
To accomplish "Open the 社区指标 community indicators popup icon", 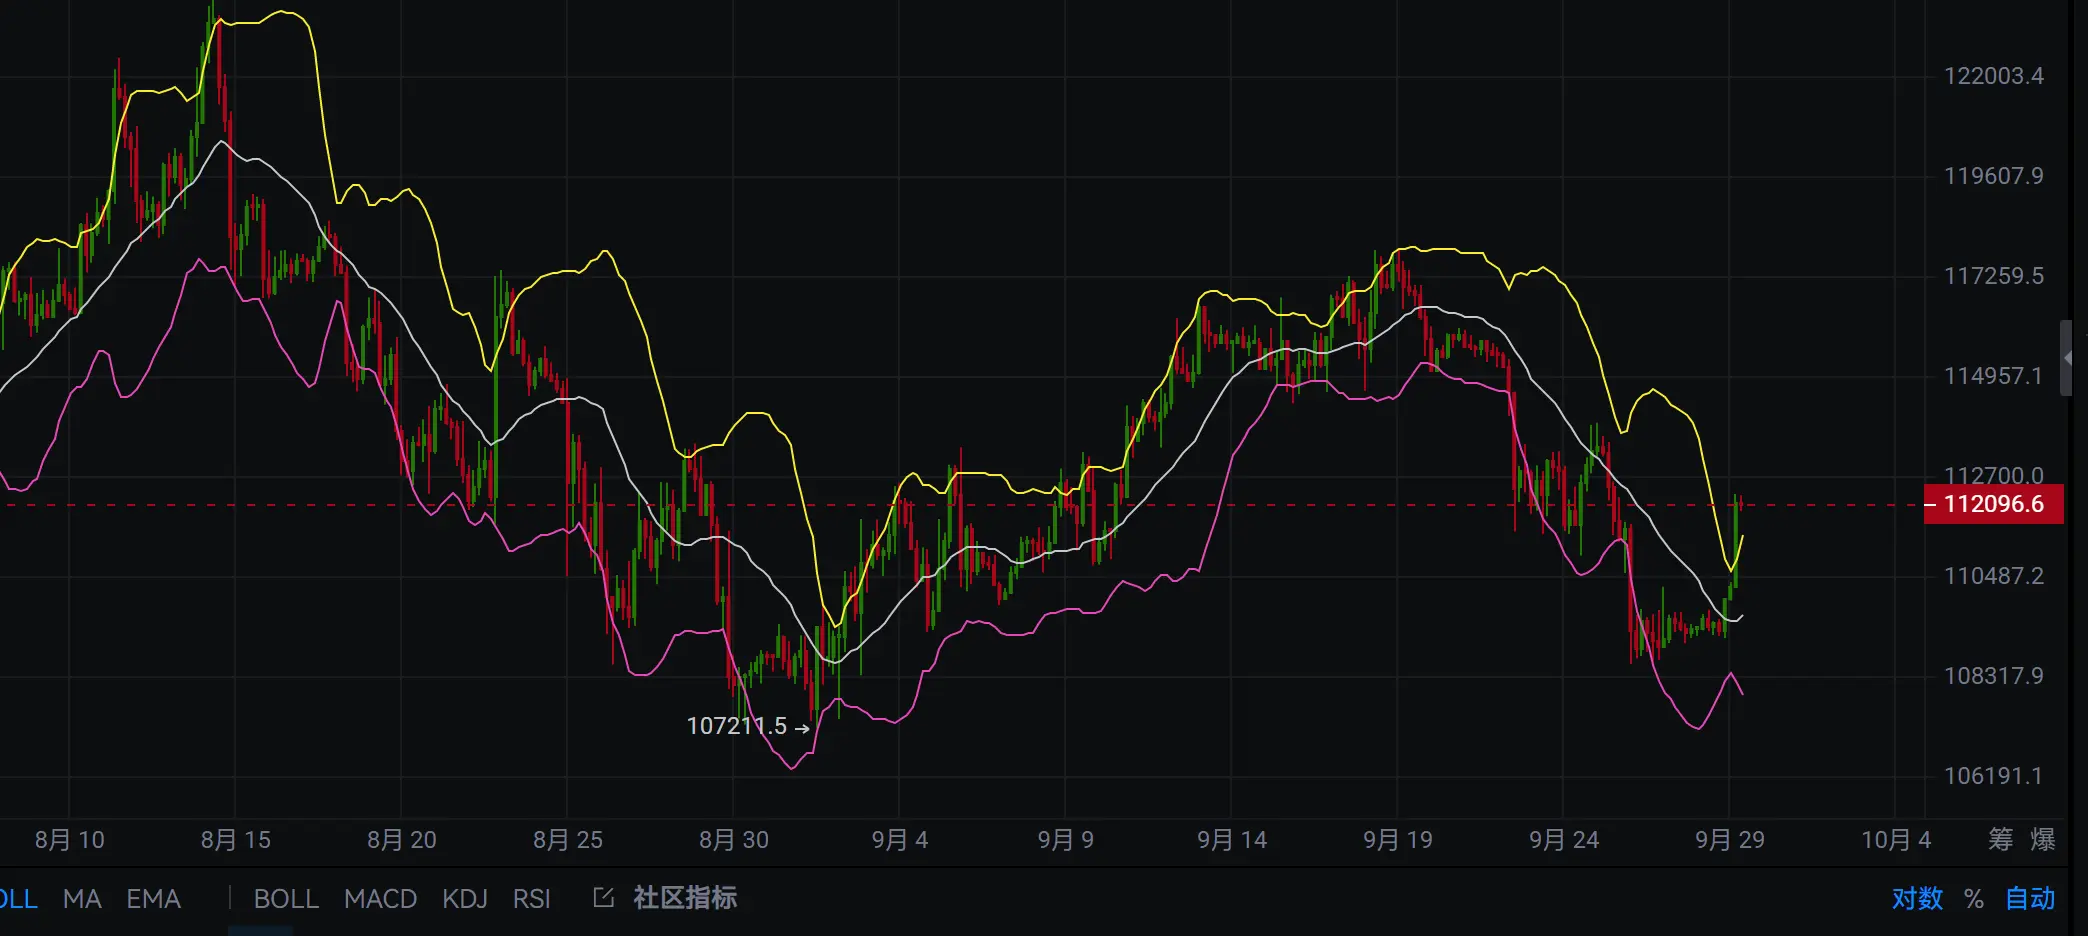I will (603, 898).
